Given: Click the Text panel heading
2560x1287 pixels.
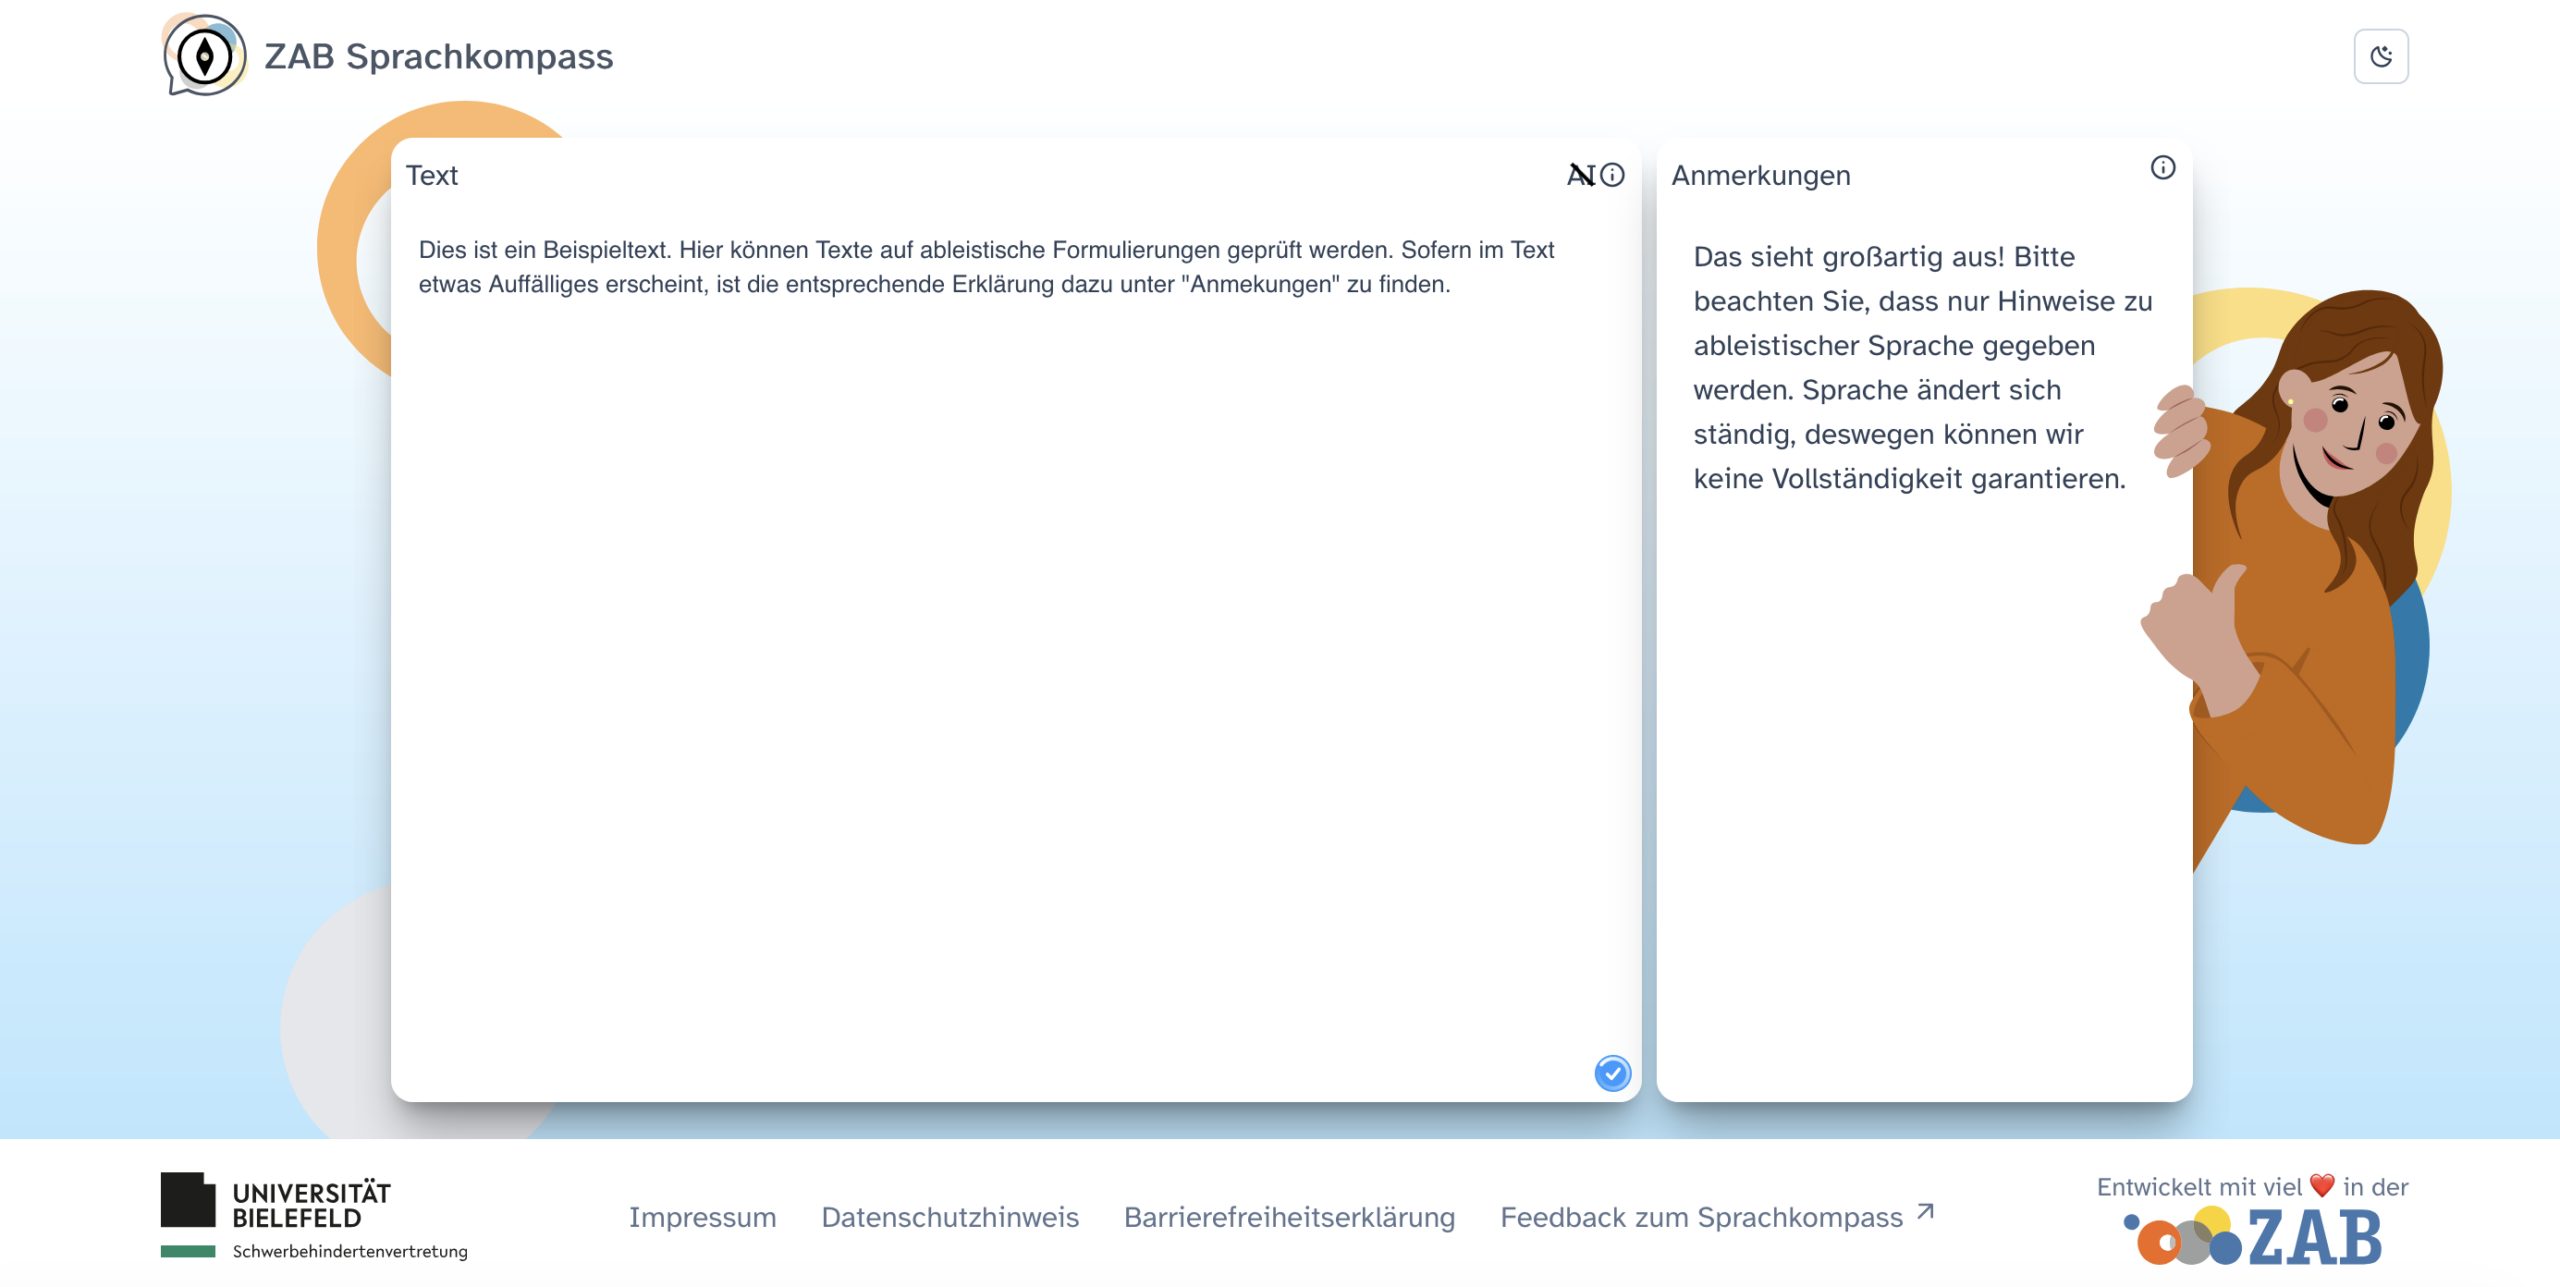Looking at the screenshot, I should [432, 175].
